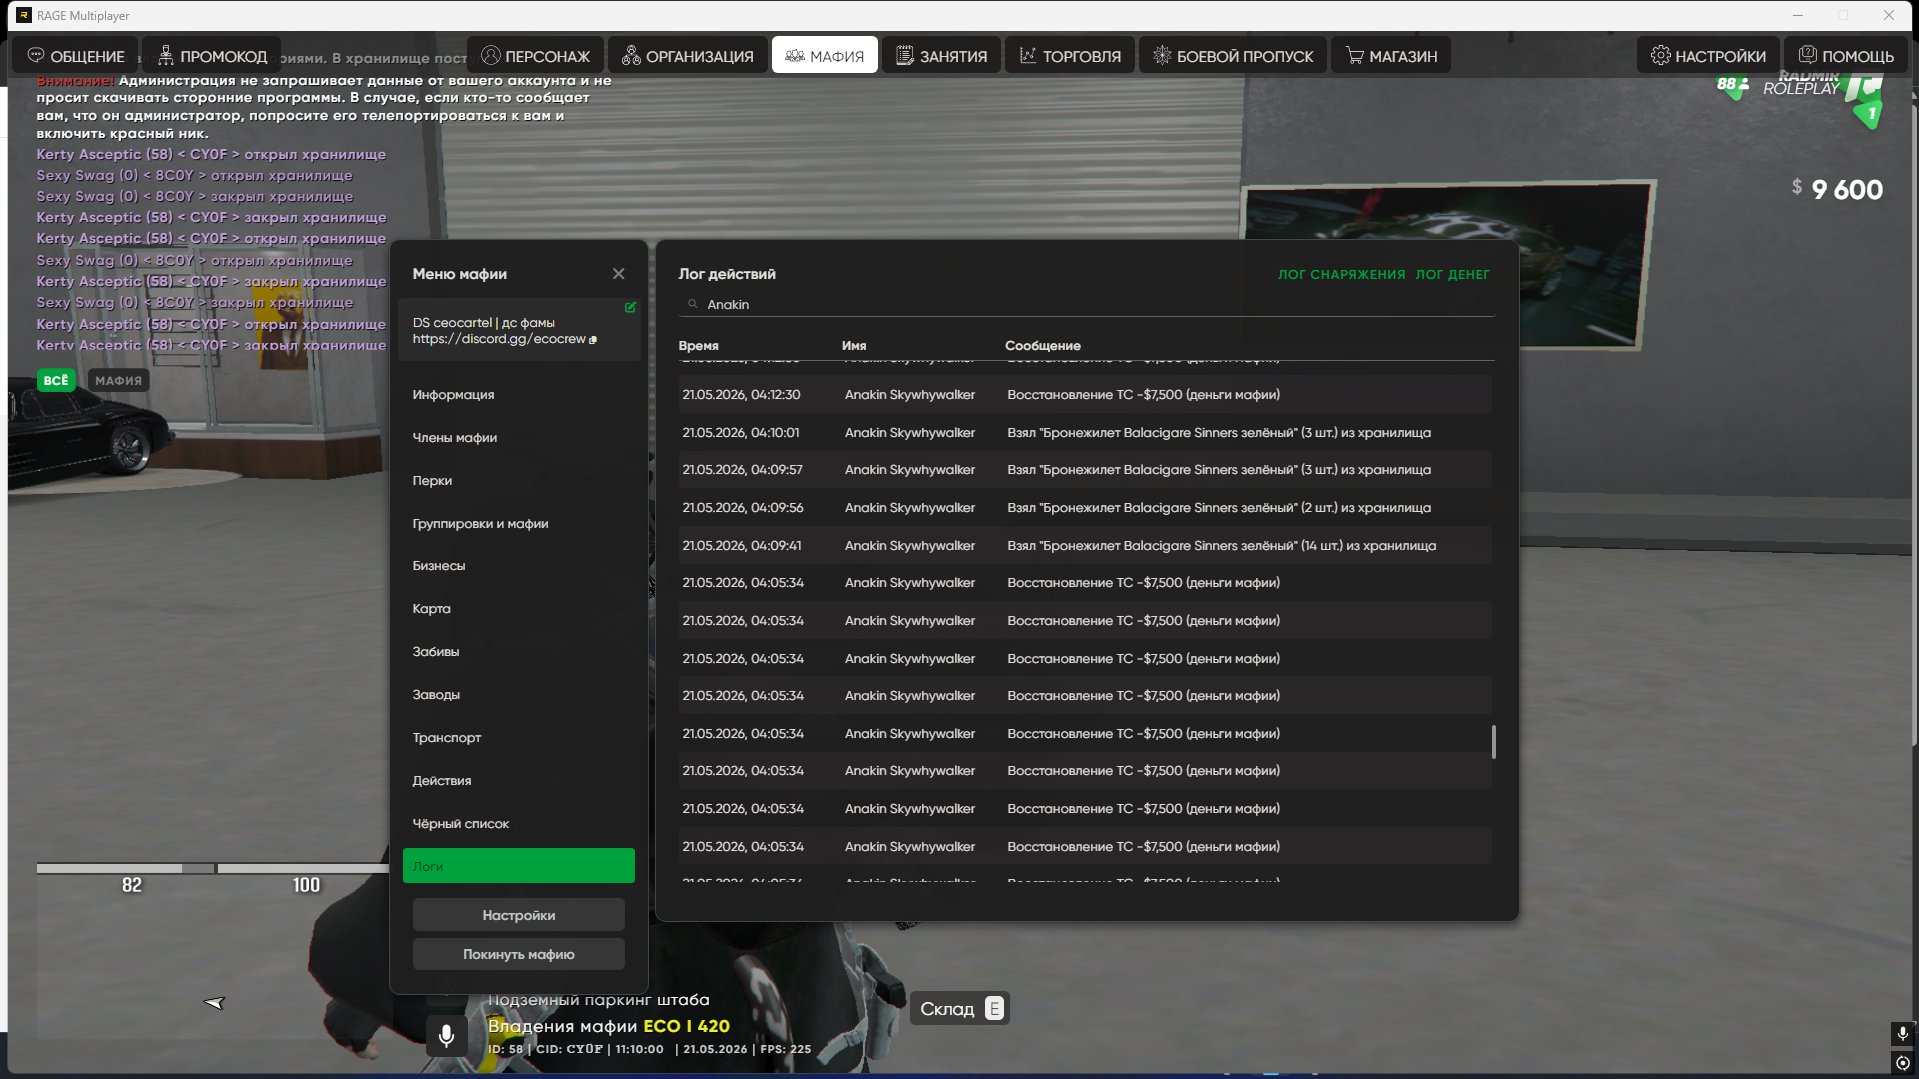Click the E key hint beside Склад

994,1008
